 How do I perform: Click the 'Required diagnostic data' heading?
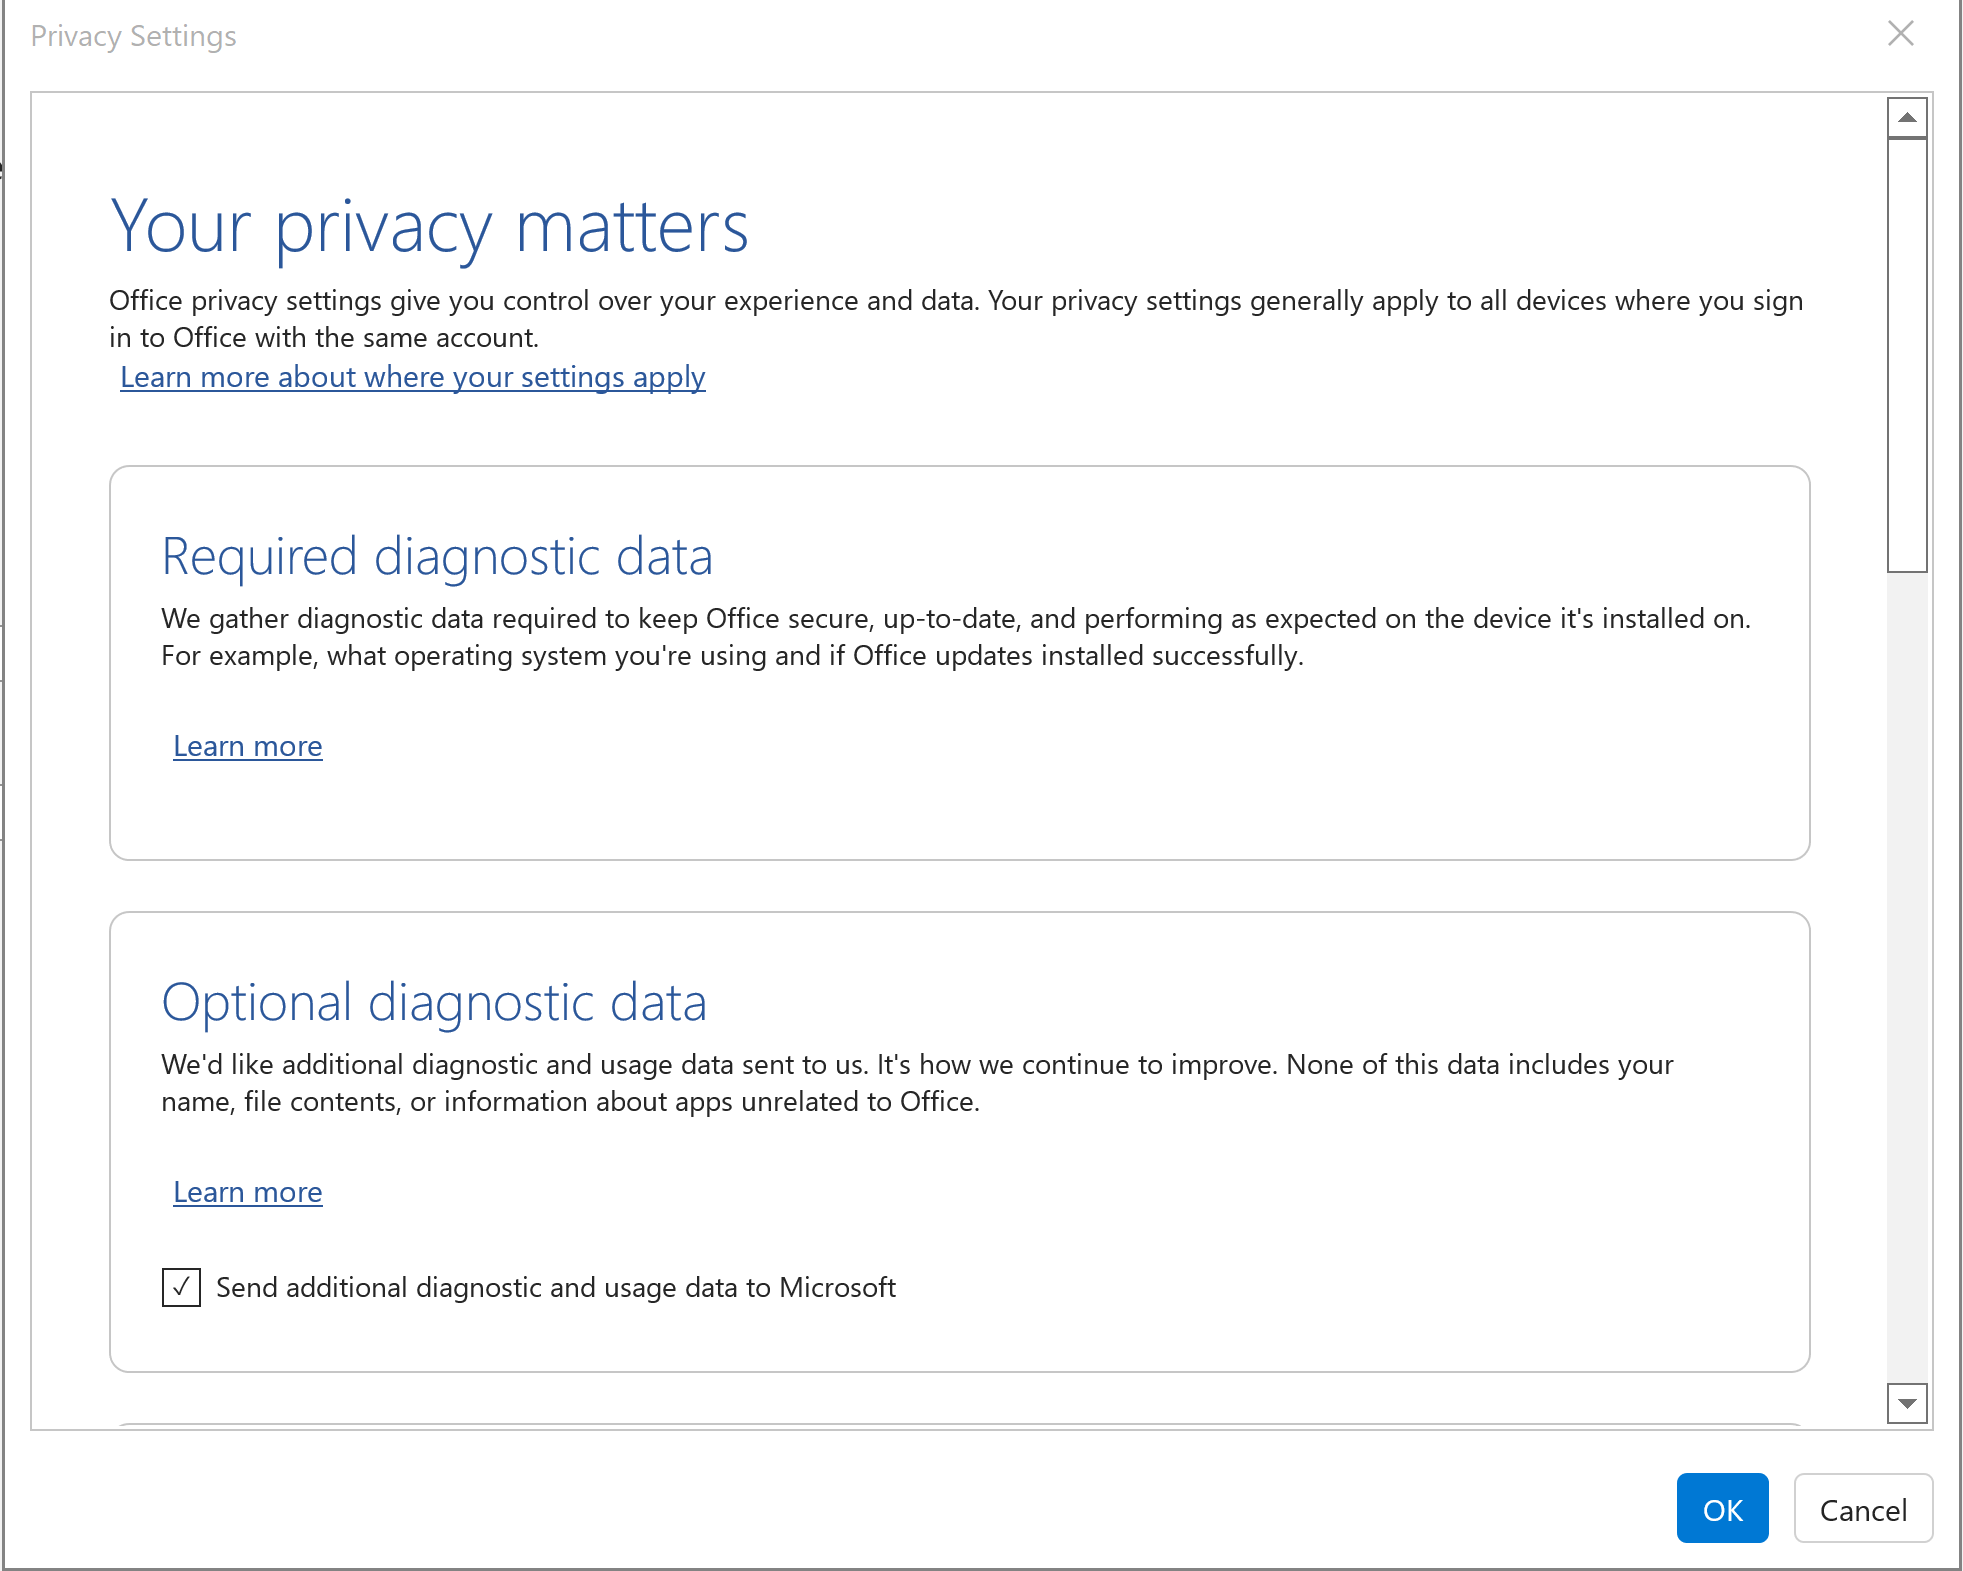(437, 557)
